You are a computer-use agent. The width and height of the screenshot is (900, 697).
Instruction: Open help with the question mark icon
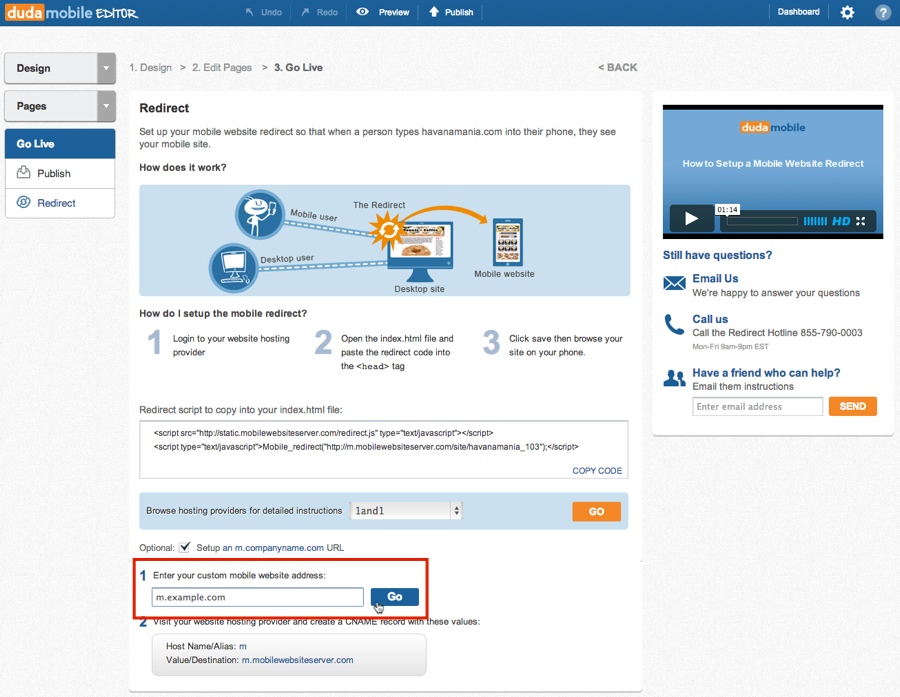[883, 12]
